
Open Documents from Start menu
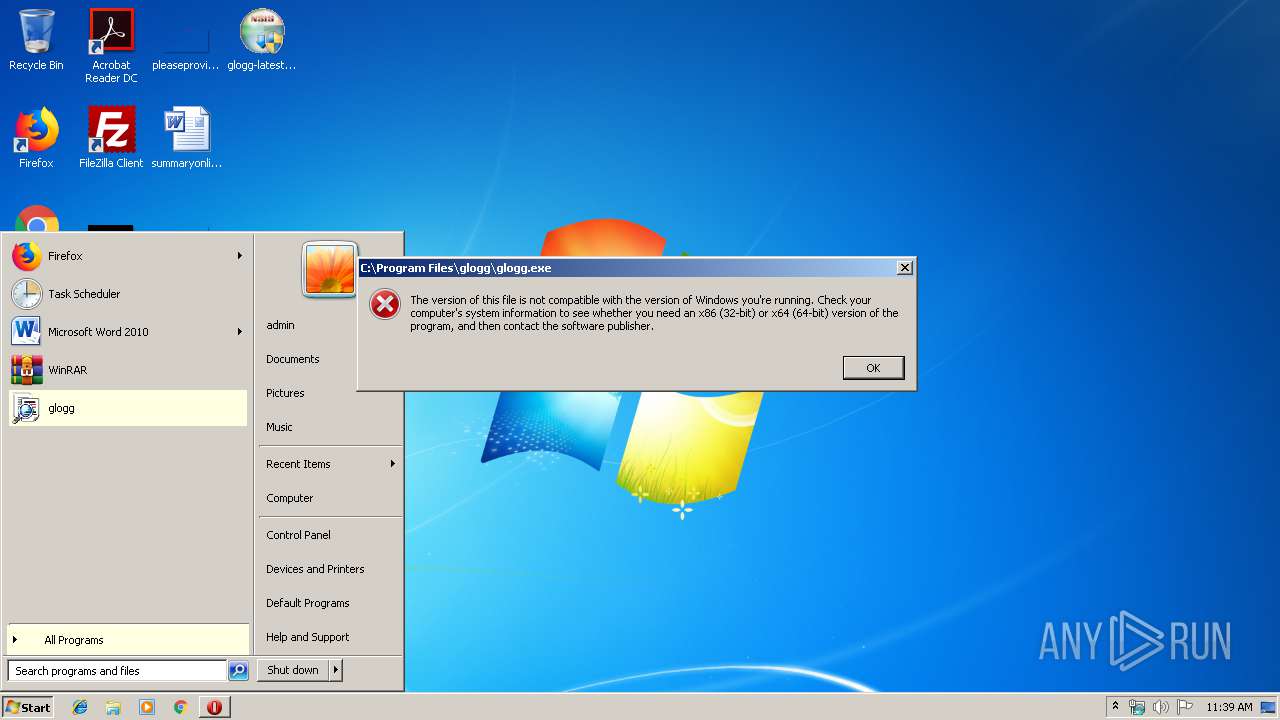click(x=292, y=359)
